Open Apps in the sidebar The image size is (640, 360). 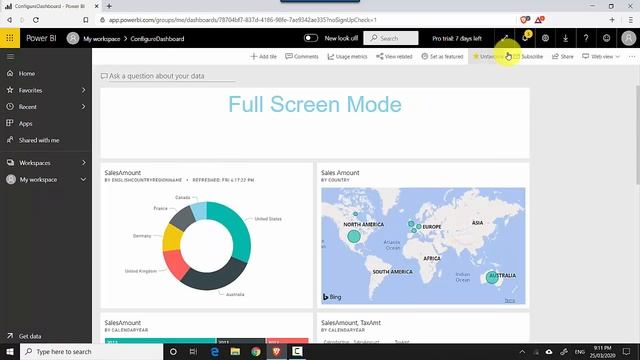pos(25,123)
